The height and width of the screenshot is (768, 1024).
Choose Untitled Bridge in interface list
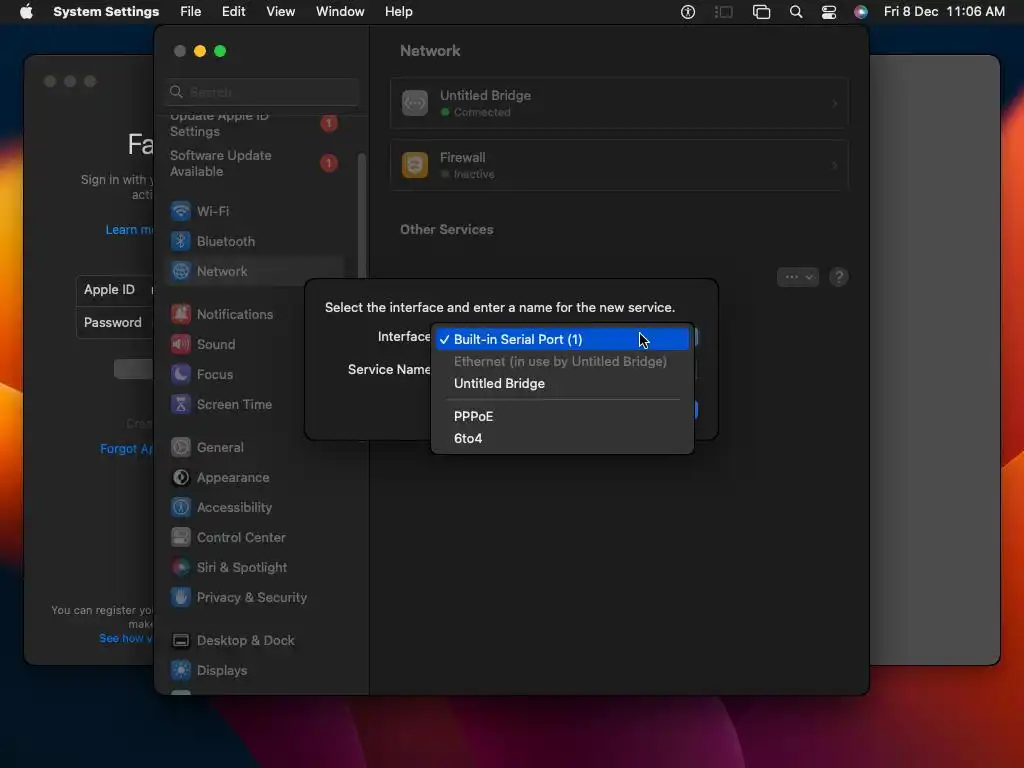tap(562, 383)
